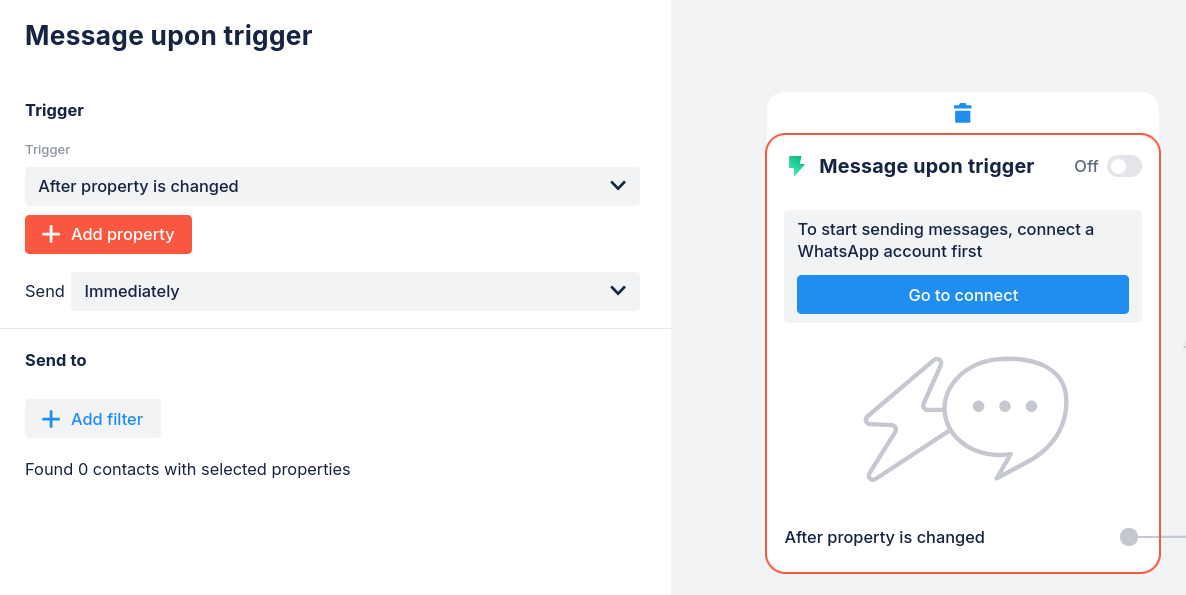Viewport: 1186px width, 595px height.
Task: Click the trash icon above the automation card
Action: tap(962, 113)
